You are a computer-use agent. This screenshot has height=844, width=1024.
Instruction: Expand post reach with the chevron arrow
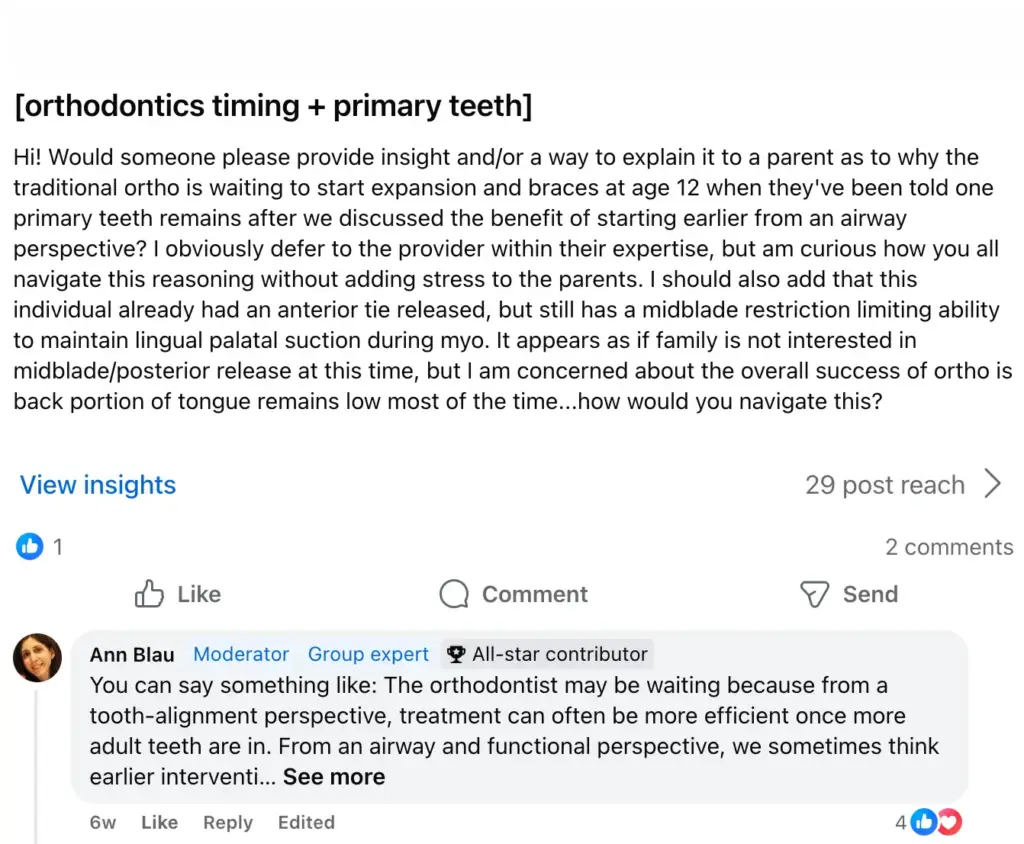click(993, 484)
